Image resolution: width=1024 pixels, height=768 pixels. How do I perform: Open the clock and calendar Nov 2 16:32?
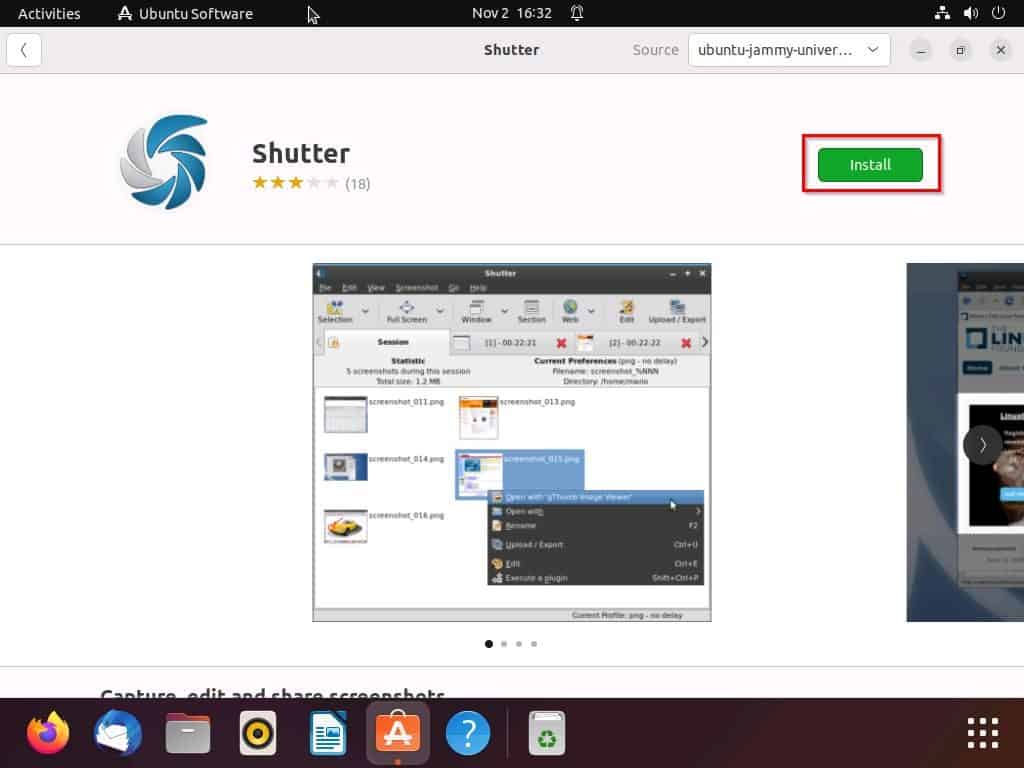click(x=511, y=13)
